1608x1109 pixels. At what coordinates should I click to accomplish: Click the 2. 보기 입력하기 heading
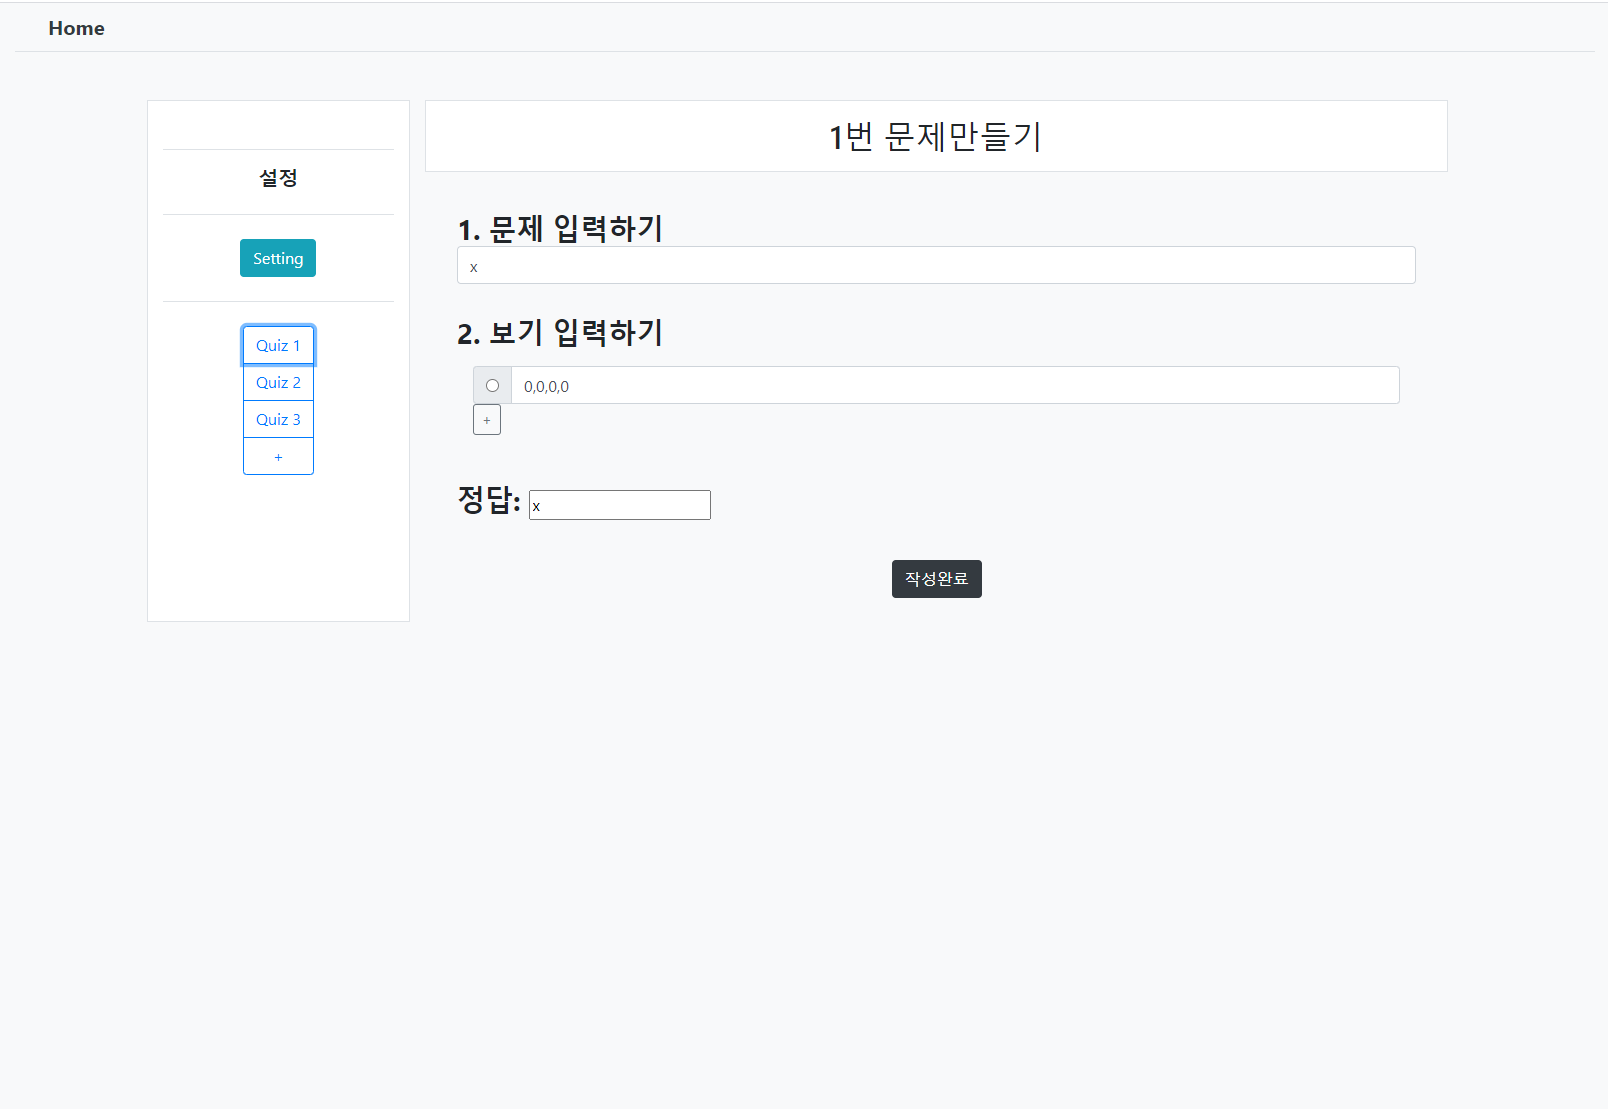click(560, 332)
